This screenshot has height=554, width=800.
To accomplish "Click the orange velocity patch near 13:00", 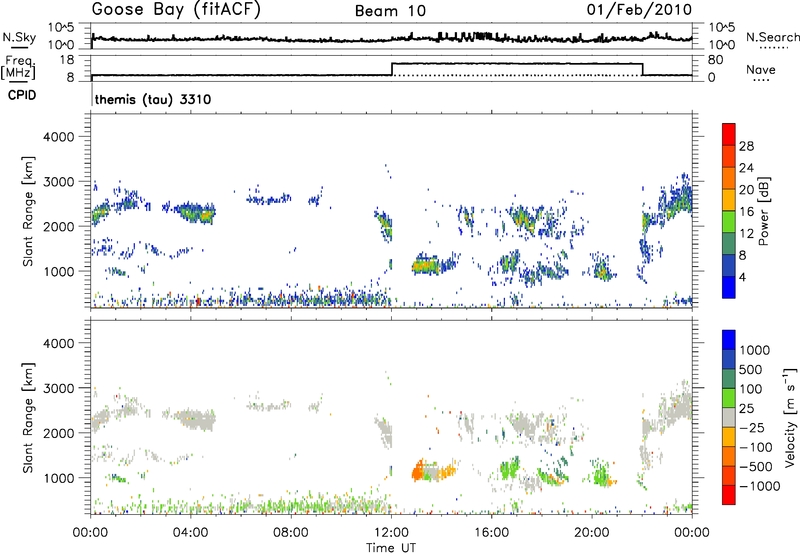I will [418, 471].
